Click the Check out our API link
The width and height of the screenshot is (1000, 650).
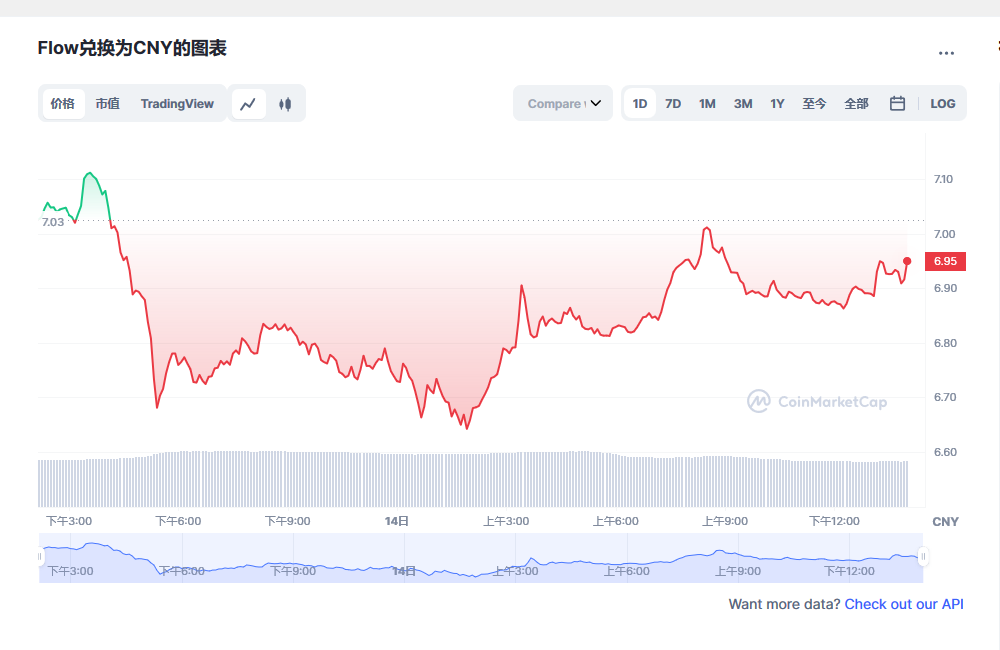[904, 604]
